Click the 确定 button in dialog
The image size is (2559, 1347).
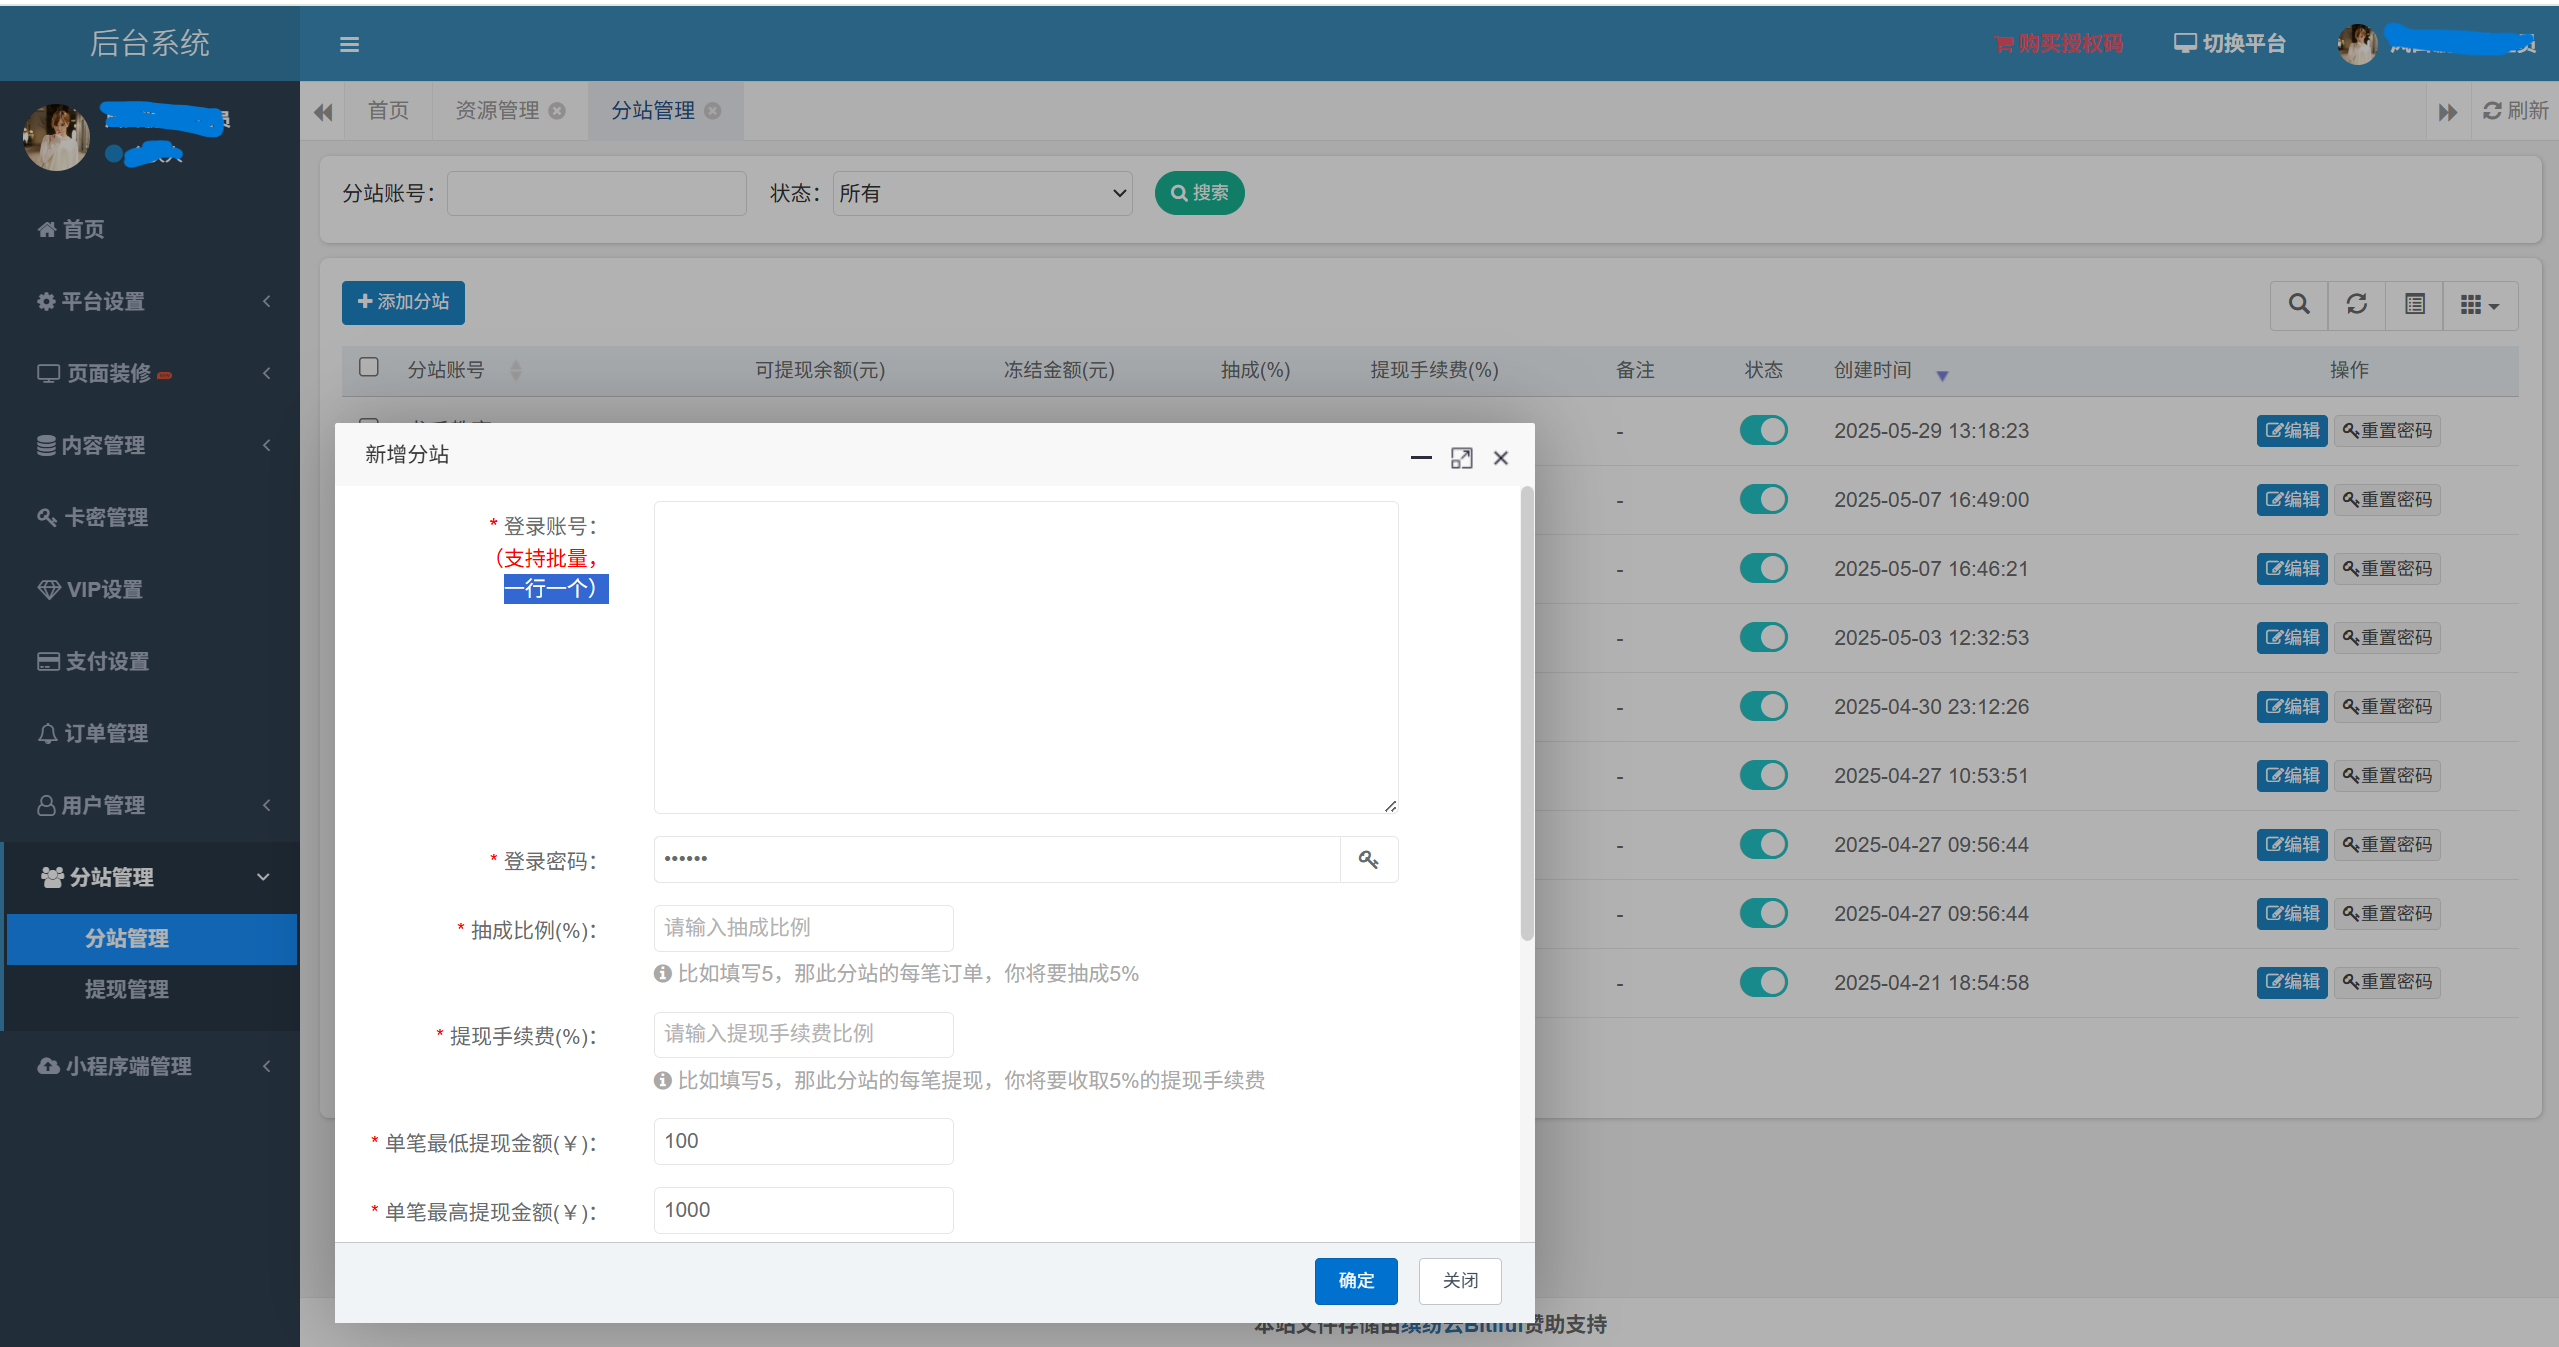(x=1355, y=1280)
